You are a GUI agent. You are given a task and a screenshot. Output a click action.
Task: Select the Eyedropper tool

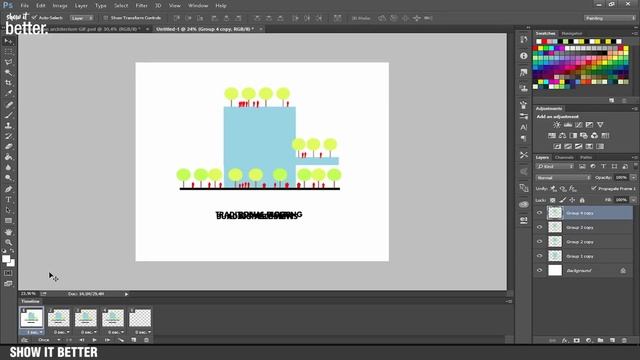click(x=8, y=93)
